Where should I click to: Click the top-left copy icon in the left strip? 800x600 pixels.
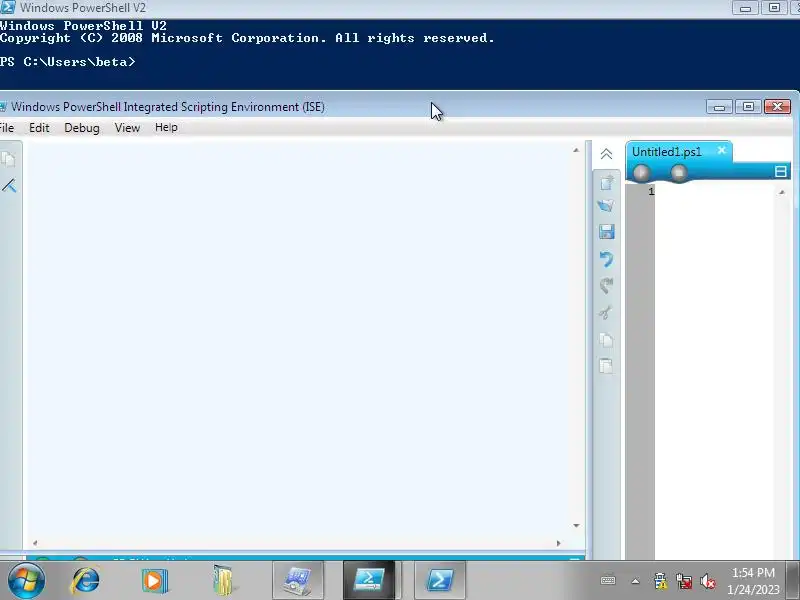(x=8, y=159)
